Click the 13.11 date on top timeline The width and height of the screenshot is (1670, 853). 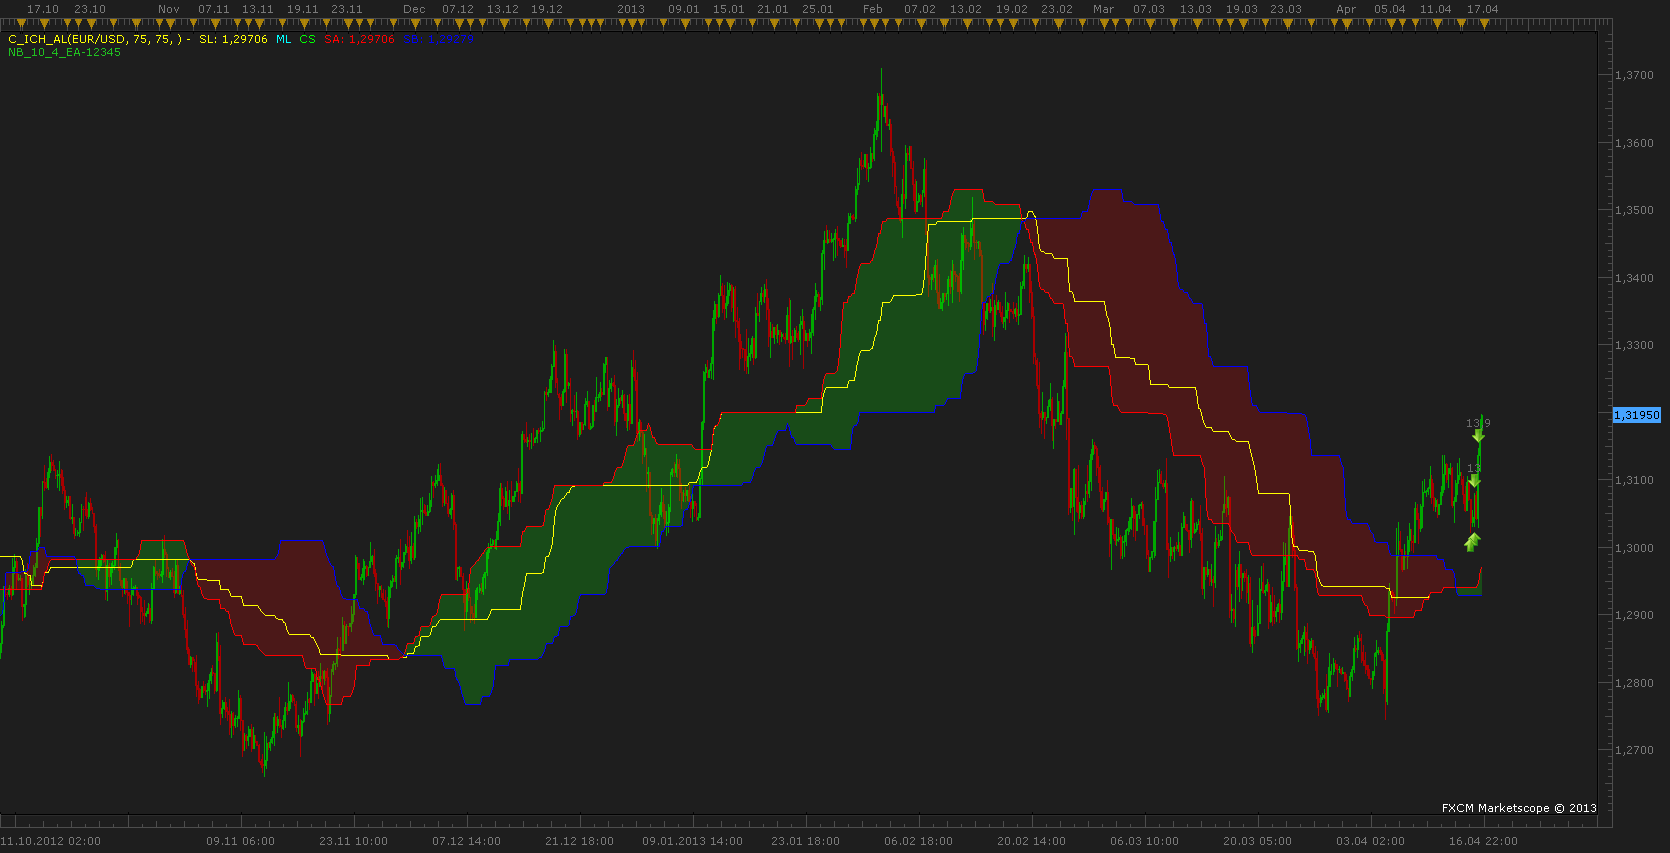258,9
